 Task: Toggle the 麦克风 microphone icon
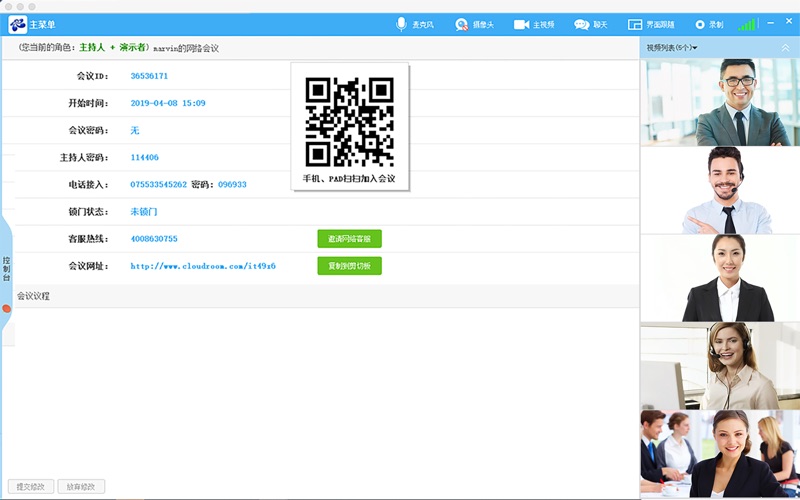click(402, 24)
